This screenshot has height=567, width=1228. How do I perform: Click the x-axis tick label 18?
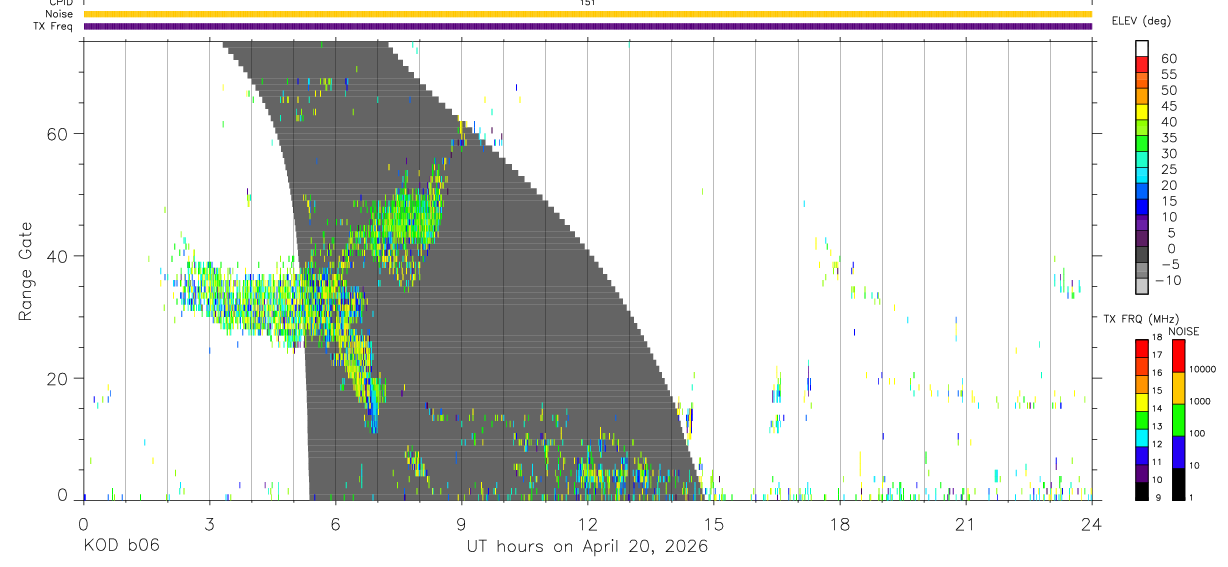coord(839,523)
